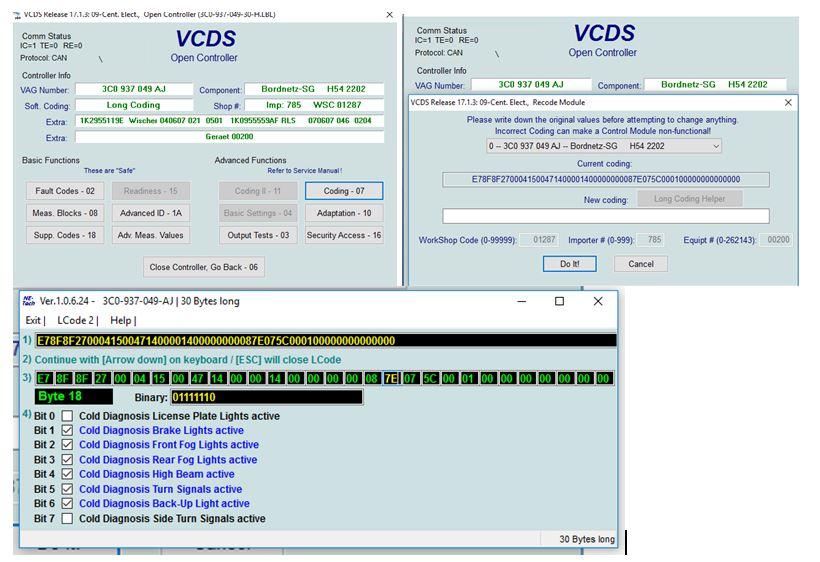Uncheck Bit 2 Front Fog Lights checkbox
The image size is (820, 562).
point(67,444)
